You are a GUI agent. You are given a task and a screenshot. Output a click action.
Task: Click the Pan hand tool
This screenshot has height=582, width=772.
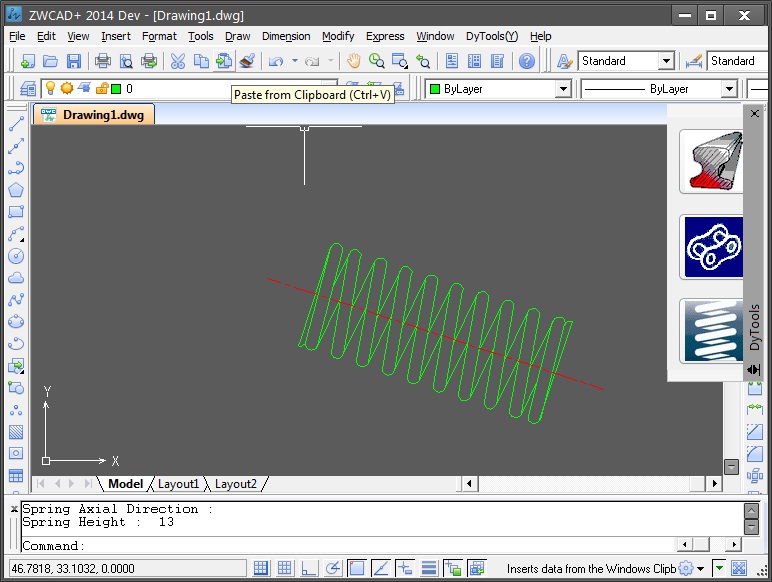354,61
